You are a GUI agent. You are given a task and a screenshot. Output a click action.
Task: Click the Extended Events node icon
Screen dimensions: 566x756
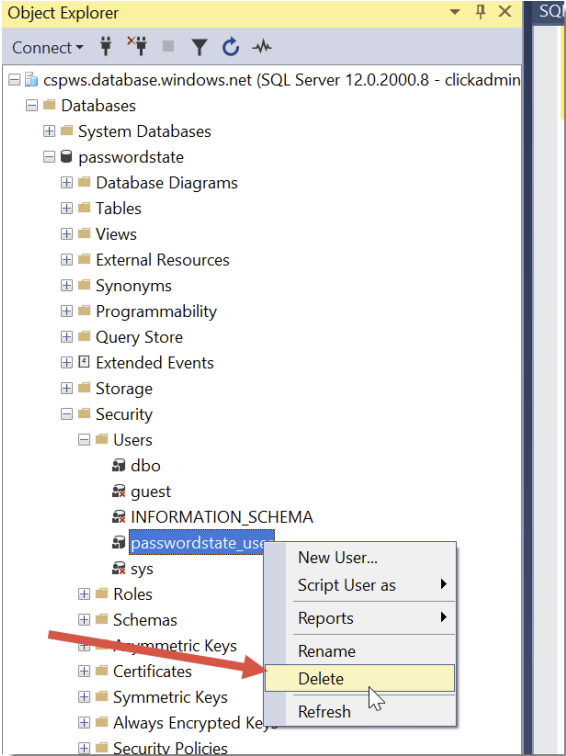pos(84,362)
